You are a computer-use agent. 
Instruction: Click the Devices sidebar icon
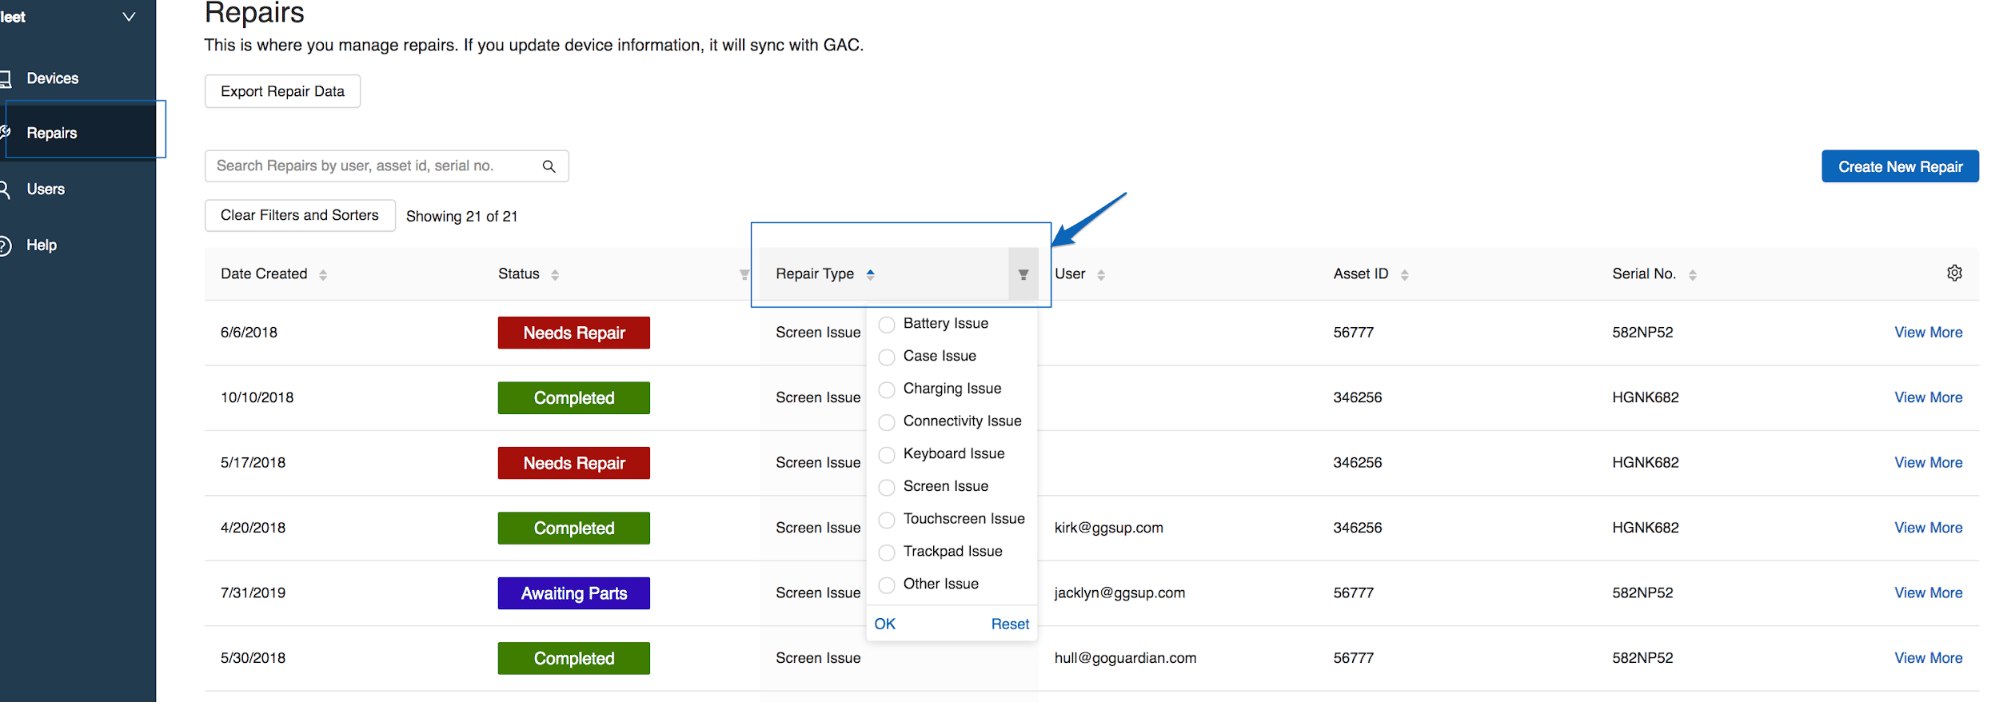[x=5, y=78]
